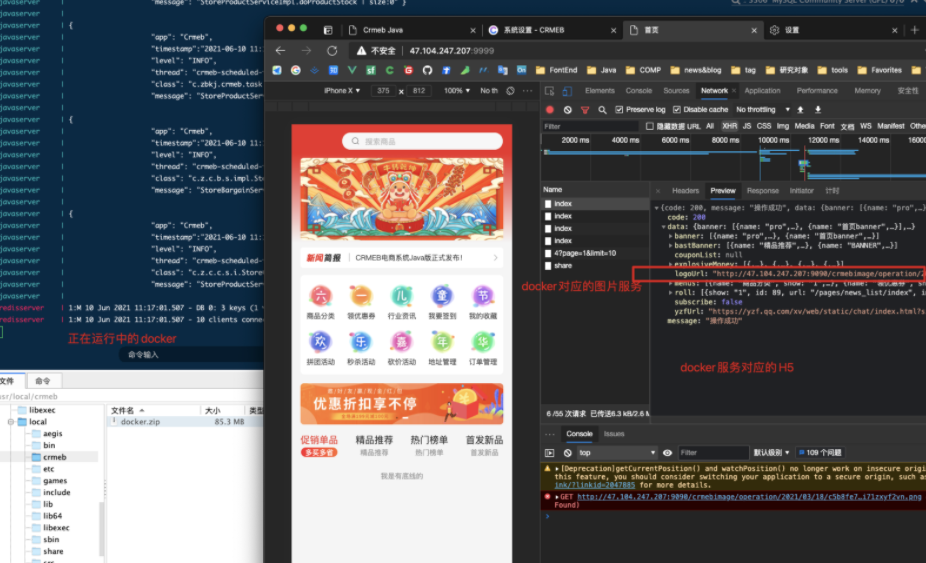Open the Google bookmark icon
The width and height of the screenshot is (926, 563).
[x=295, y=70]
